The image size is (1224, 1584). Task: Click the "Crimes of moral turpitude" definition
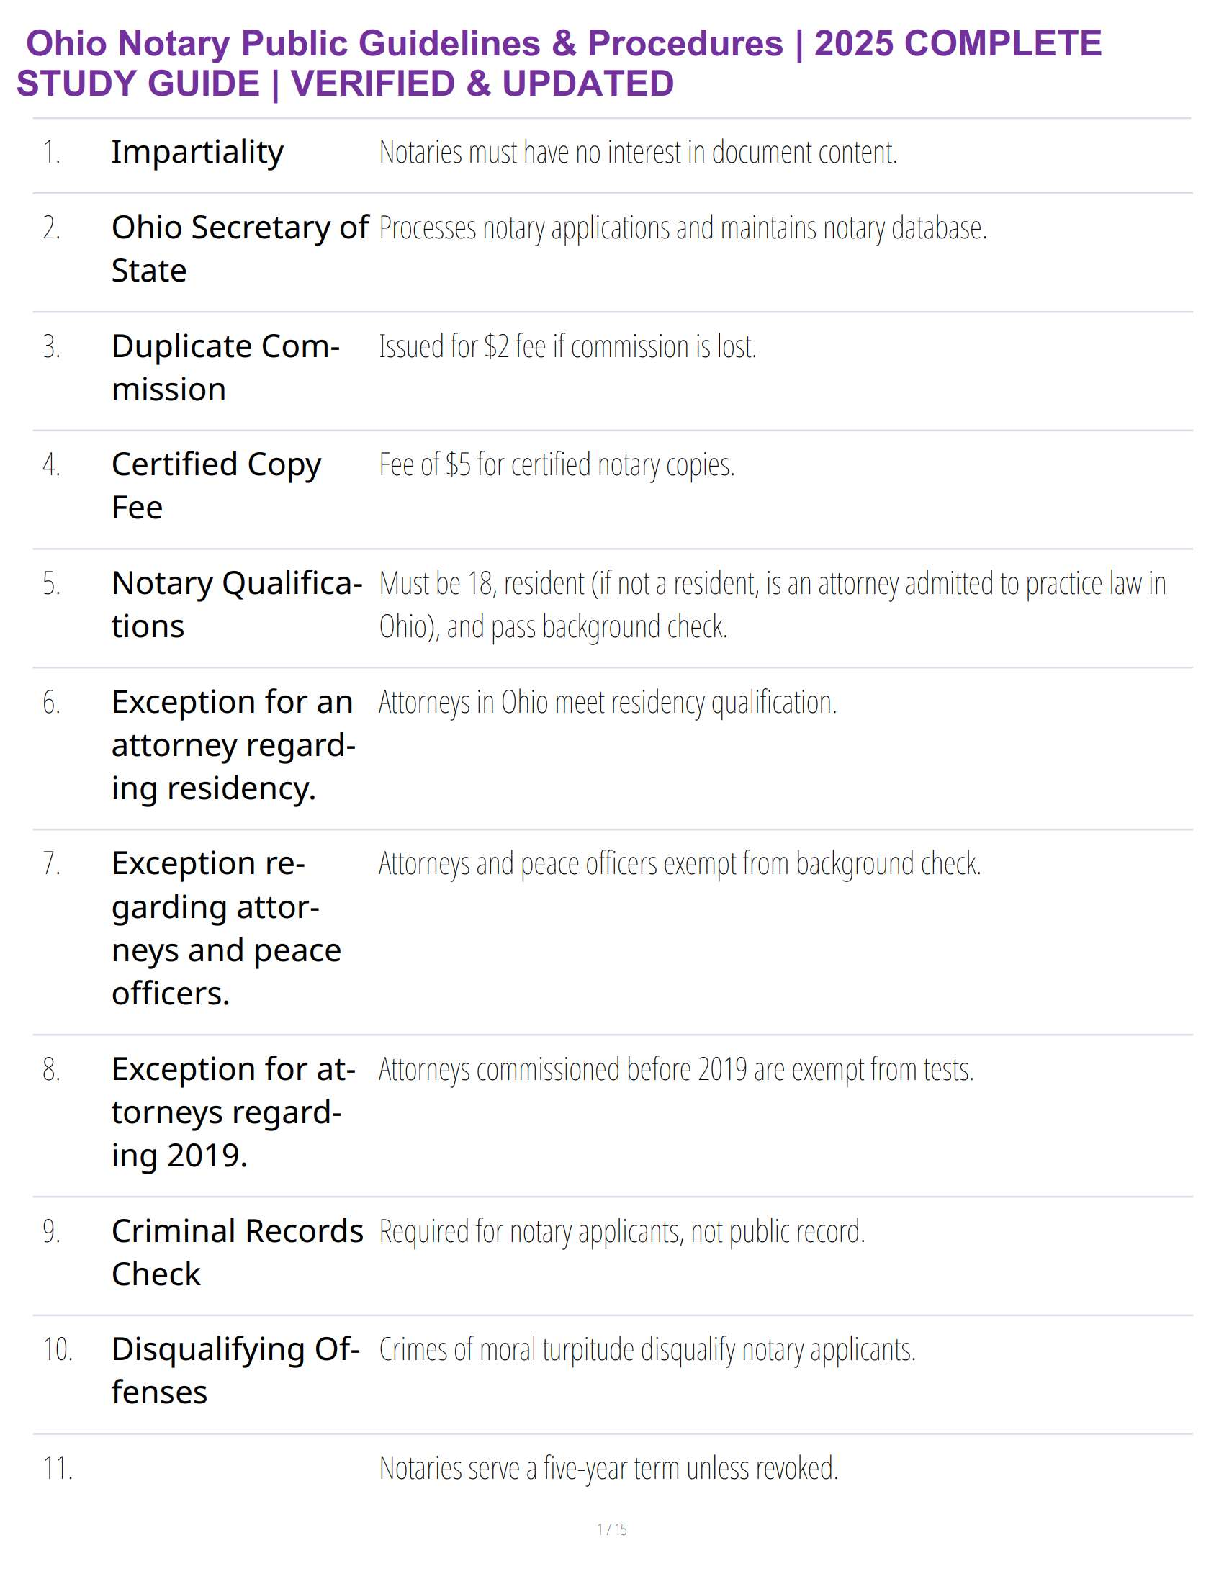pos(646,1350)
